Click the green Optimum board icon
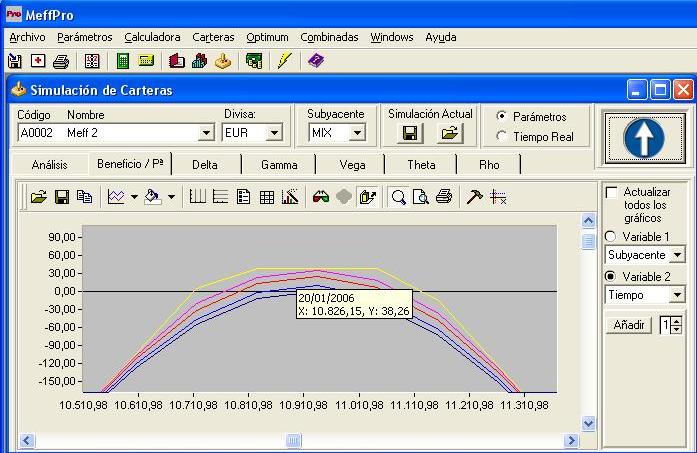The image size is (697, 453). [254, 61]
